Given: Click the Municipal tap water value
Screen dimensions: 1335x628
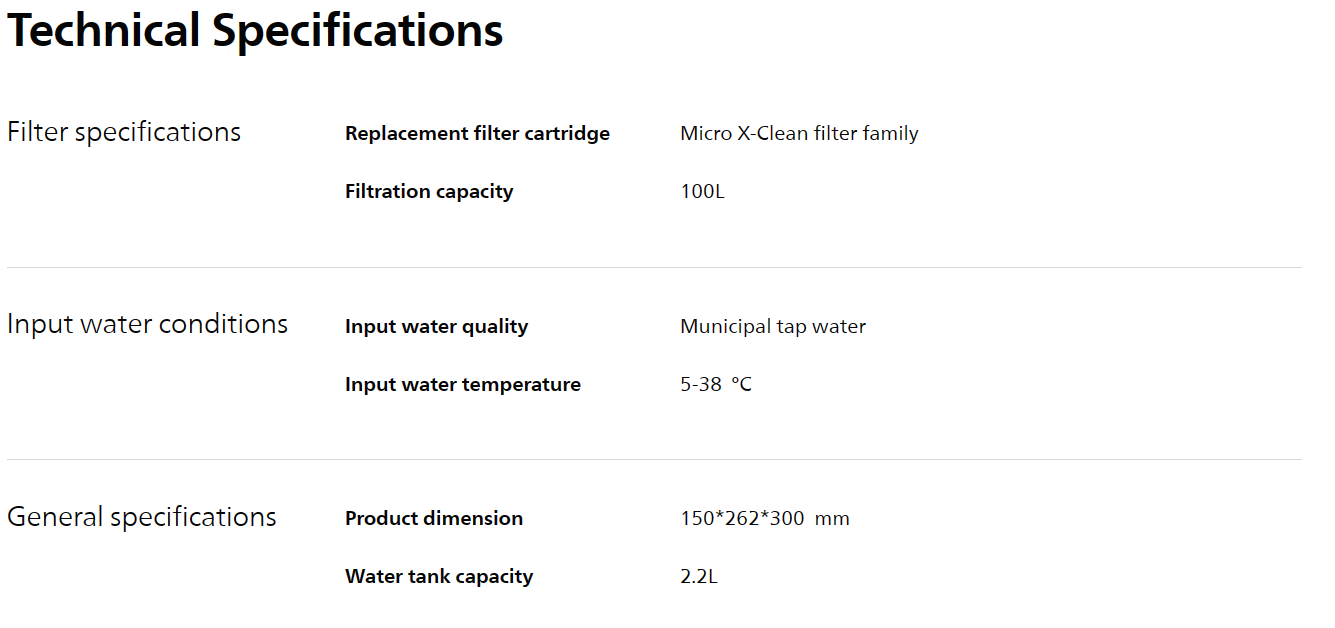Looking at the screenshot, I should tap(773, 326).
